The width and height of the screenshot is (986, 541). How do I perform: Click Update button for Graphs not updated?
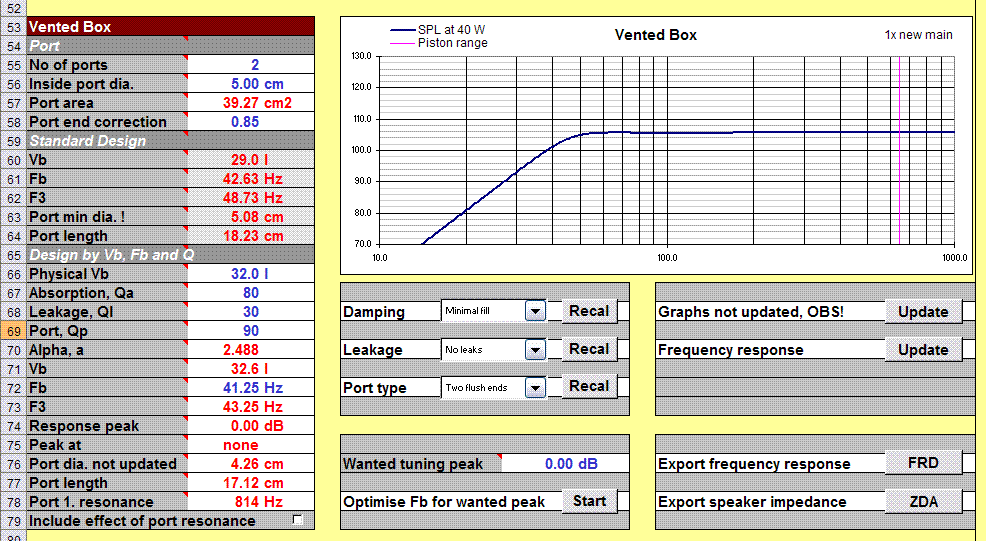click(923, 312)
